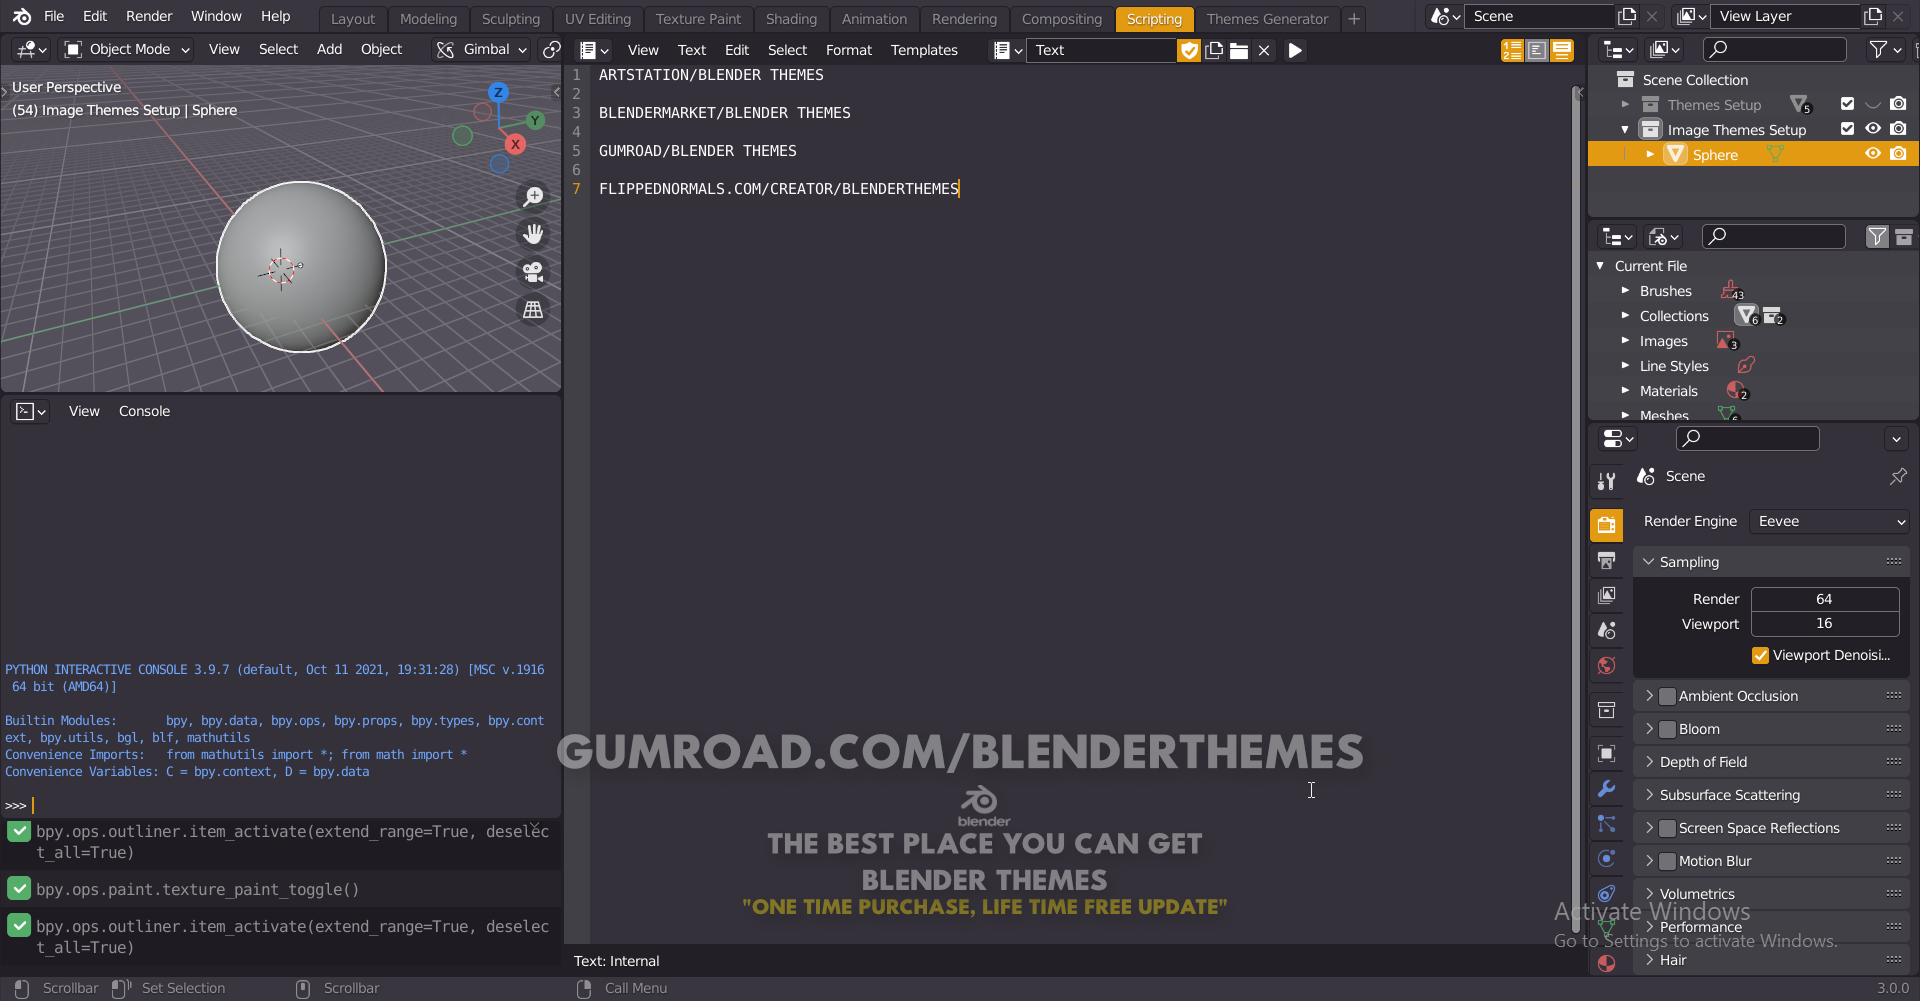
Task: Expand Volumetrics panel
Action: 1771,894
